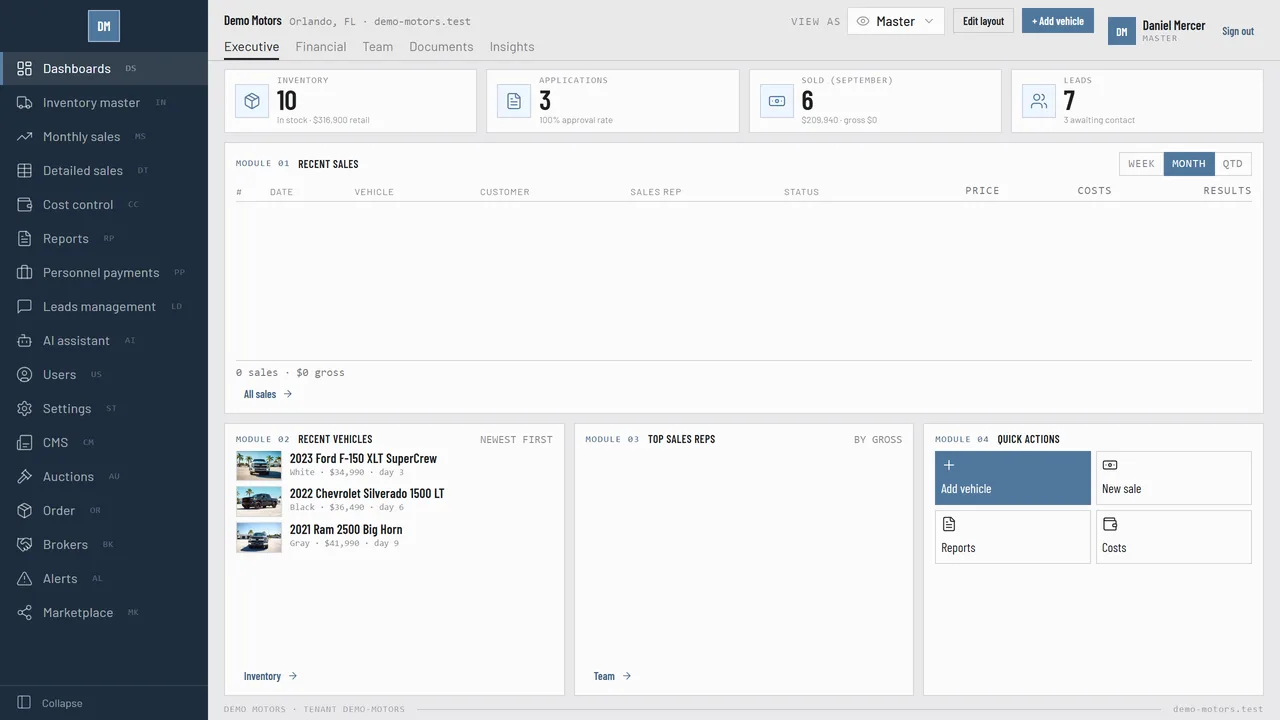Image resolution: width=1280 pixels, height=720 pixels.
Task: Click the Monthly sales trend icon
Action: pos(25,137)
